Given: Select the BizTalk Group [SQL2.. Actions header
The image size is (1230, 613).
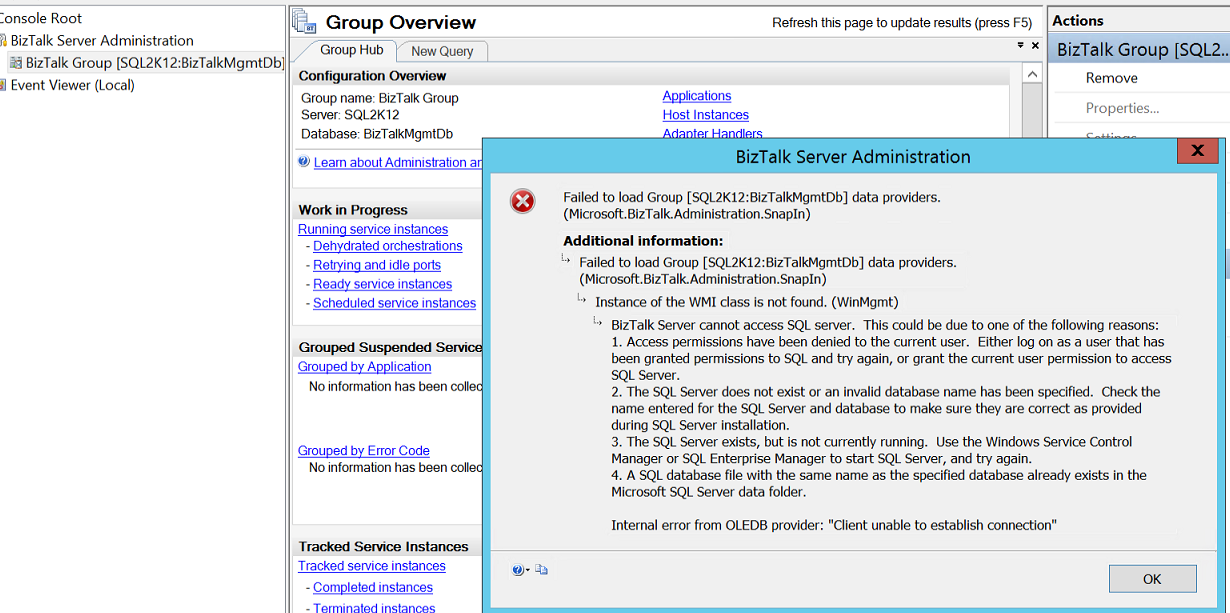Looking at the screenshot, I should pyautogui.click(x=1139, y=49).
